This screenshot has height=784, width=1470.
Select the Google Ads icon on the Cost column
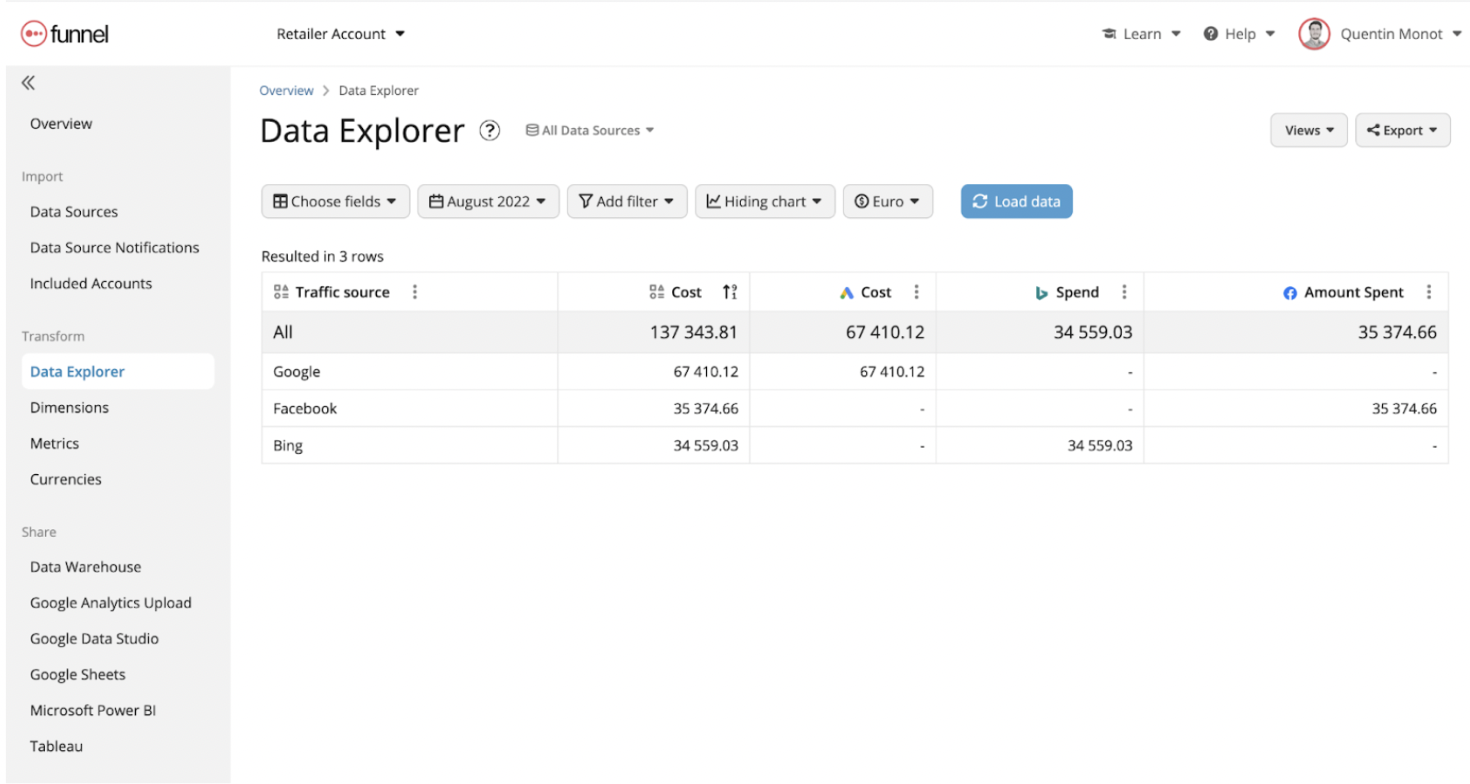point(847,292)
